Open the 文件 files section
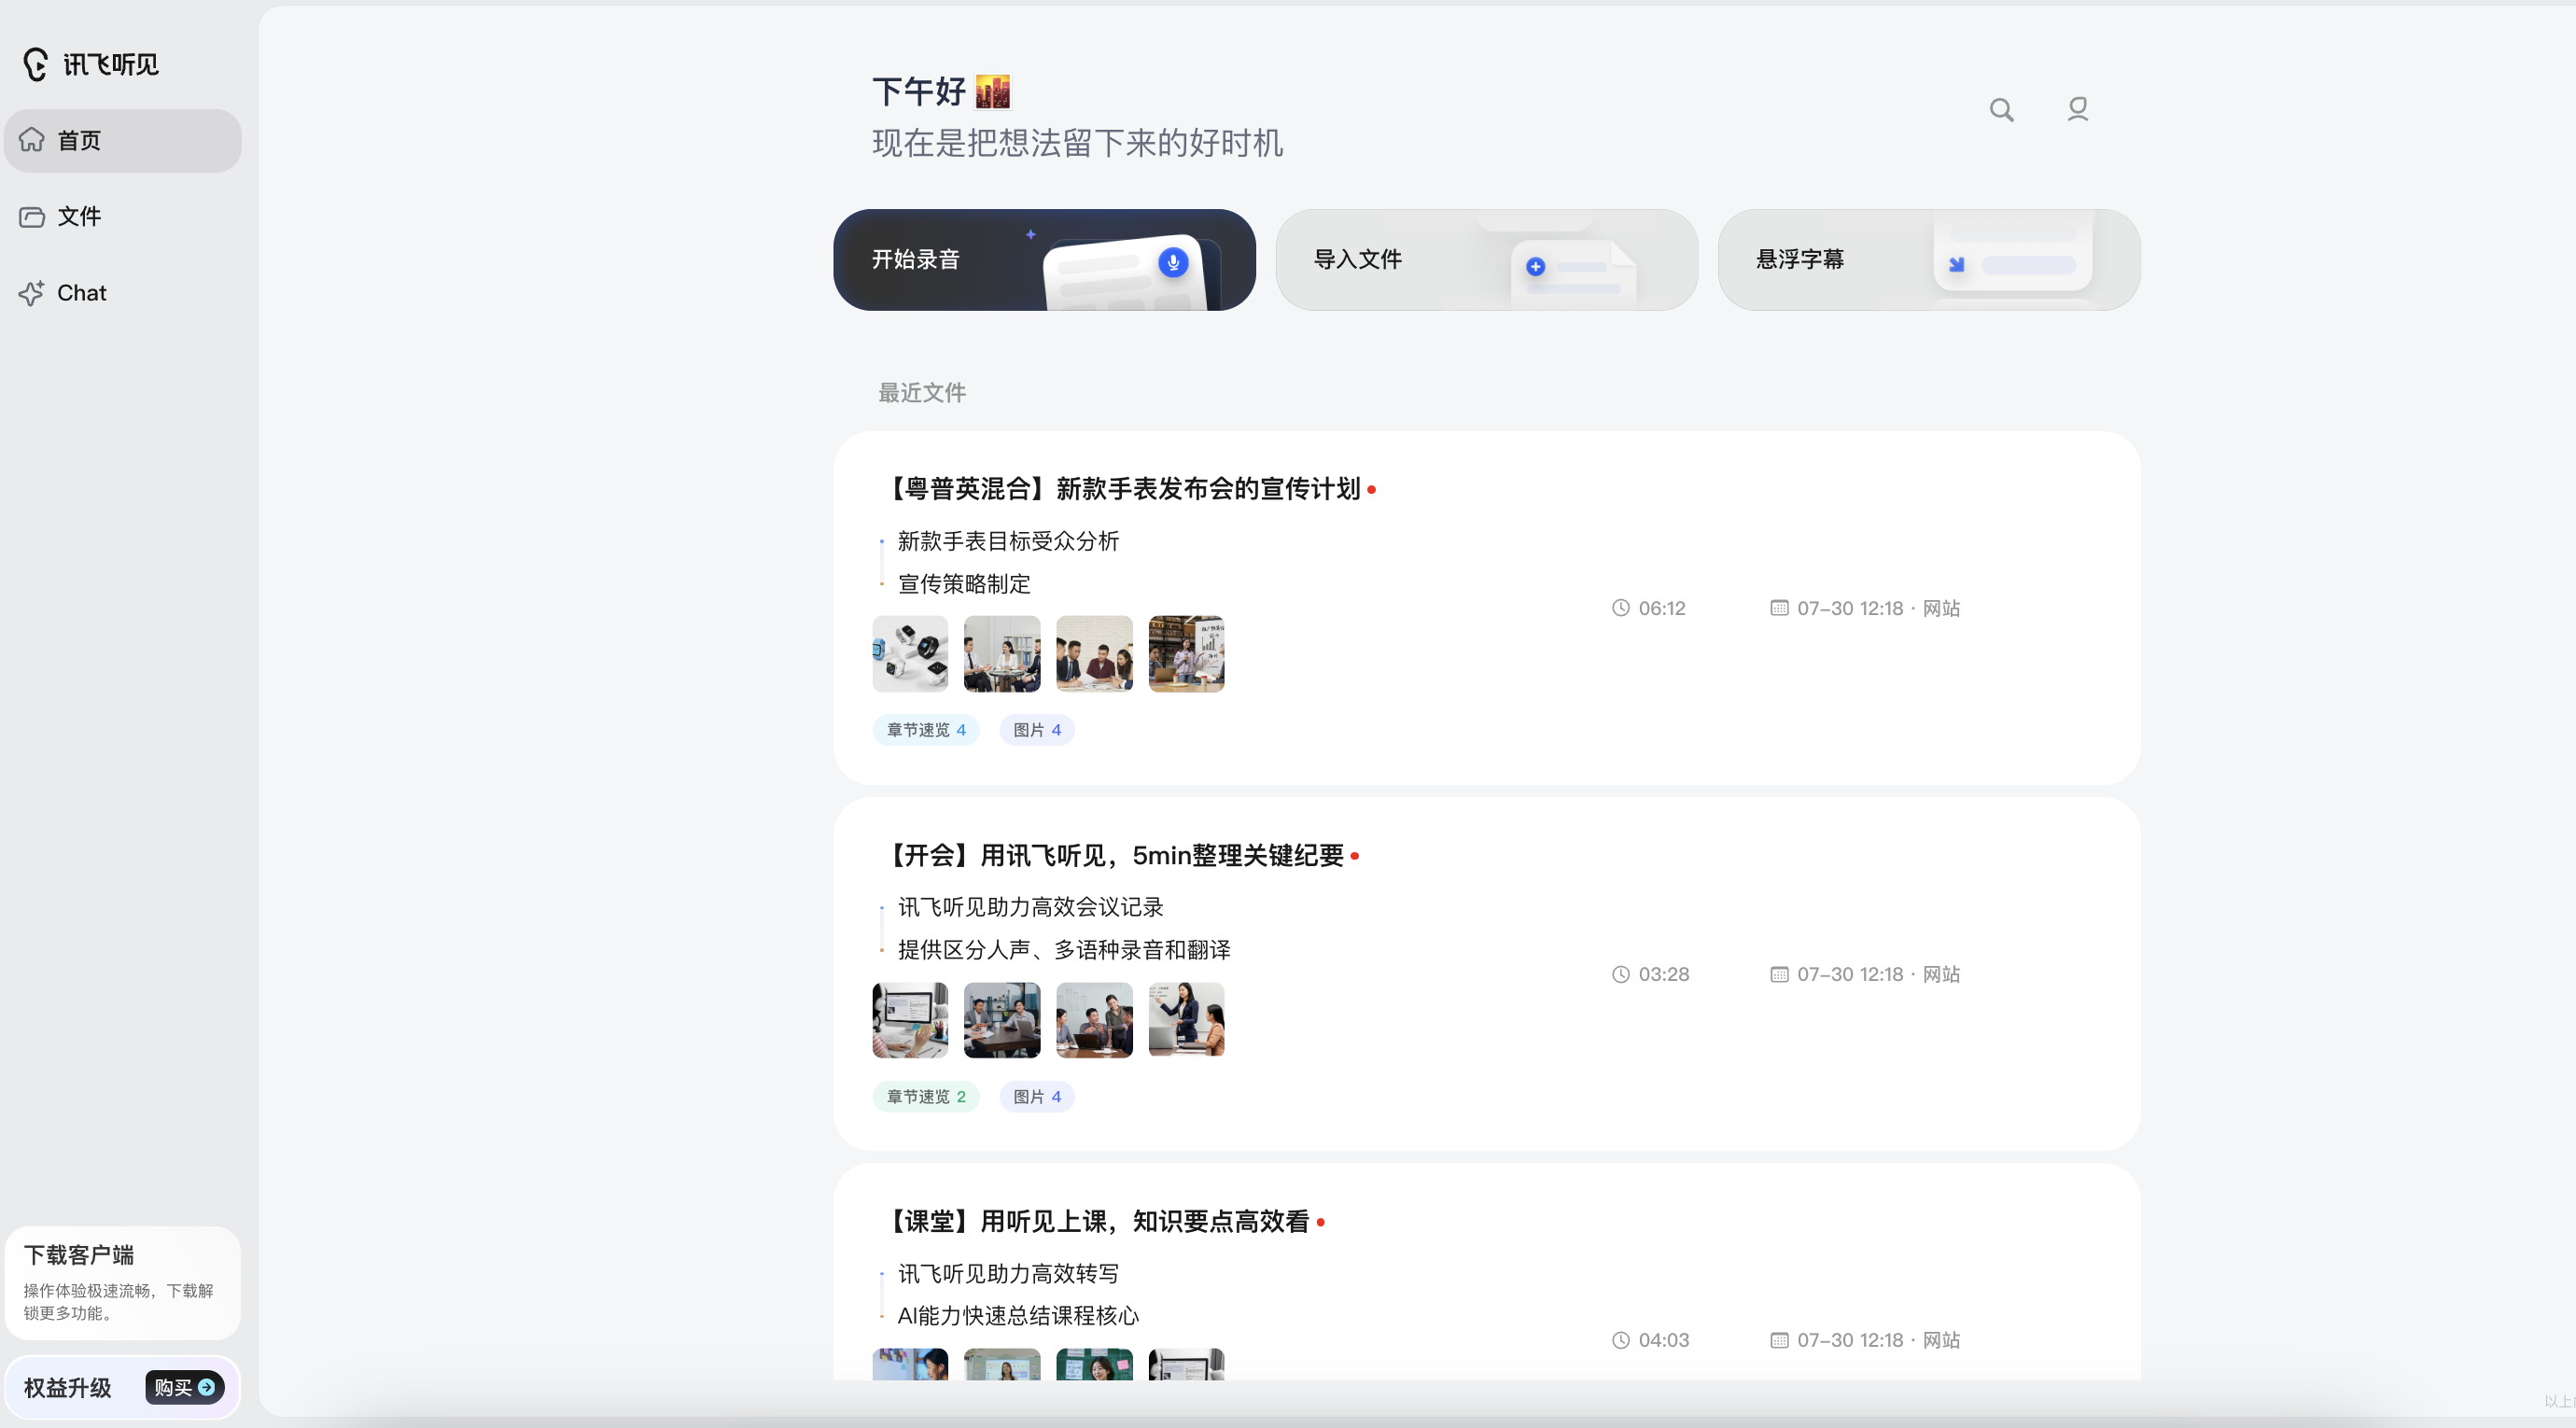Viewport: 2576px width, 1428px height. point(122,216)
